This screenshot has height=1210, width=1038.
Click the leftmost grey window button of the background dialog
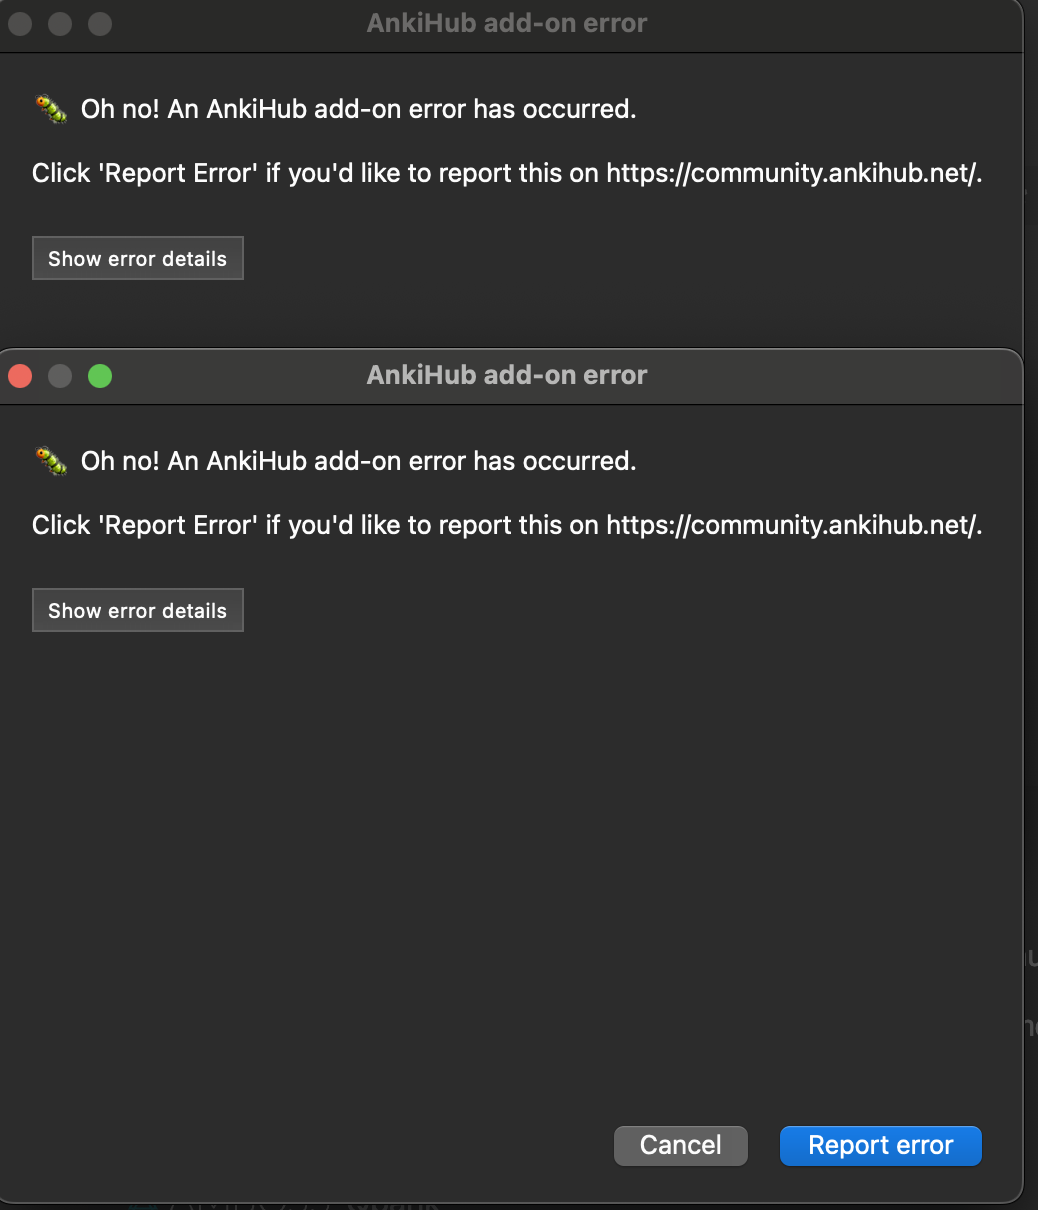click(x=20, y=24)
